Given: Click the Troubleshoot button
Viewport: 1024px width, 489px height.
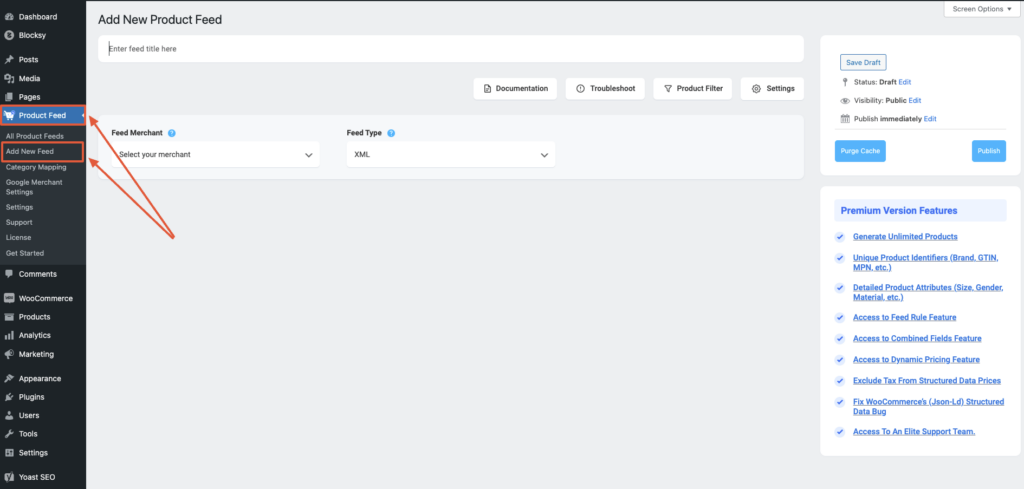Looking at the screenshot, I should coord(605,89).
